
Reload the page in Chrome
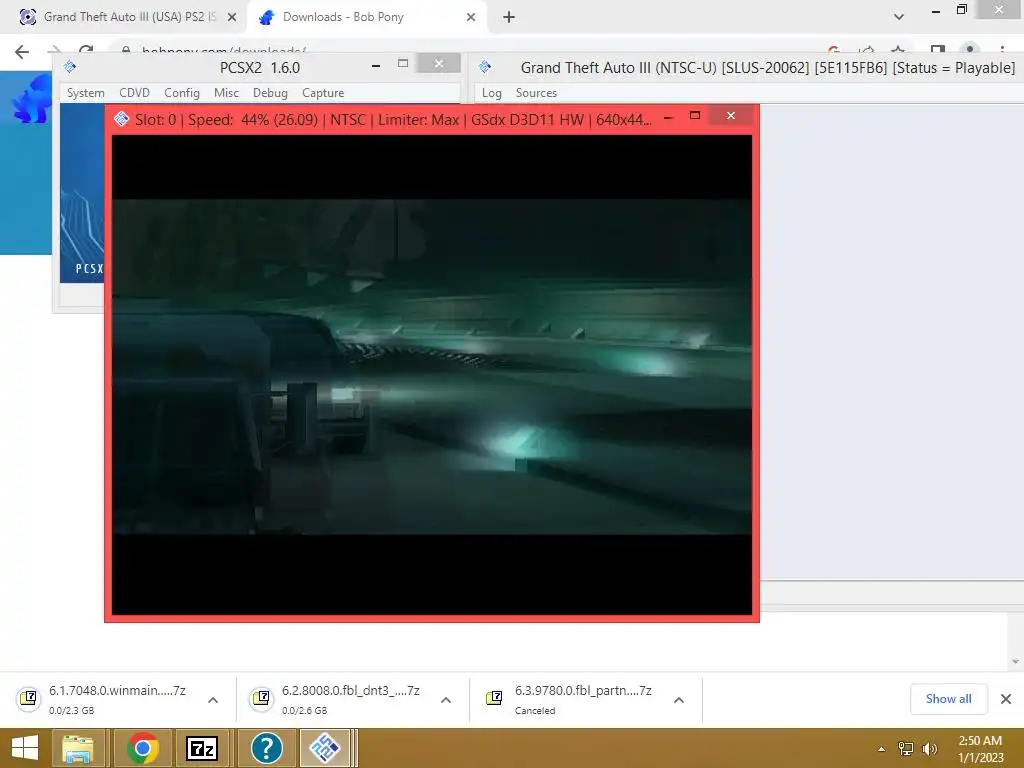pos(86,50)
